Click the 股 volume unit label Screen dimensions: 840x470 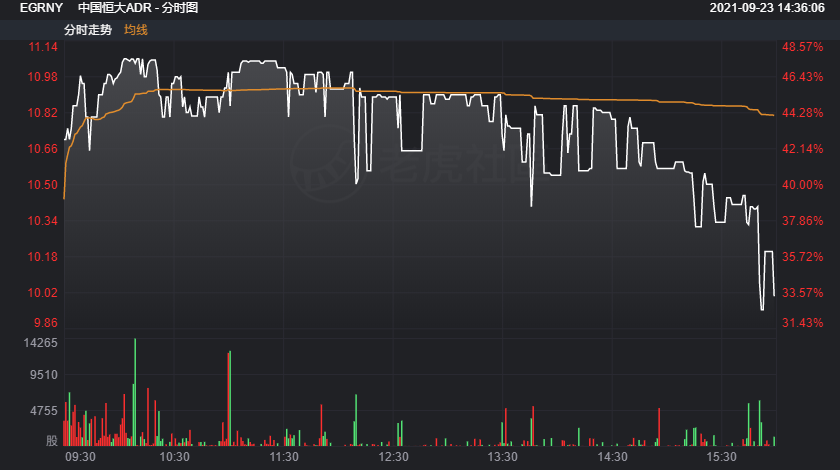[52, 441]
